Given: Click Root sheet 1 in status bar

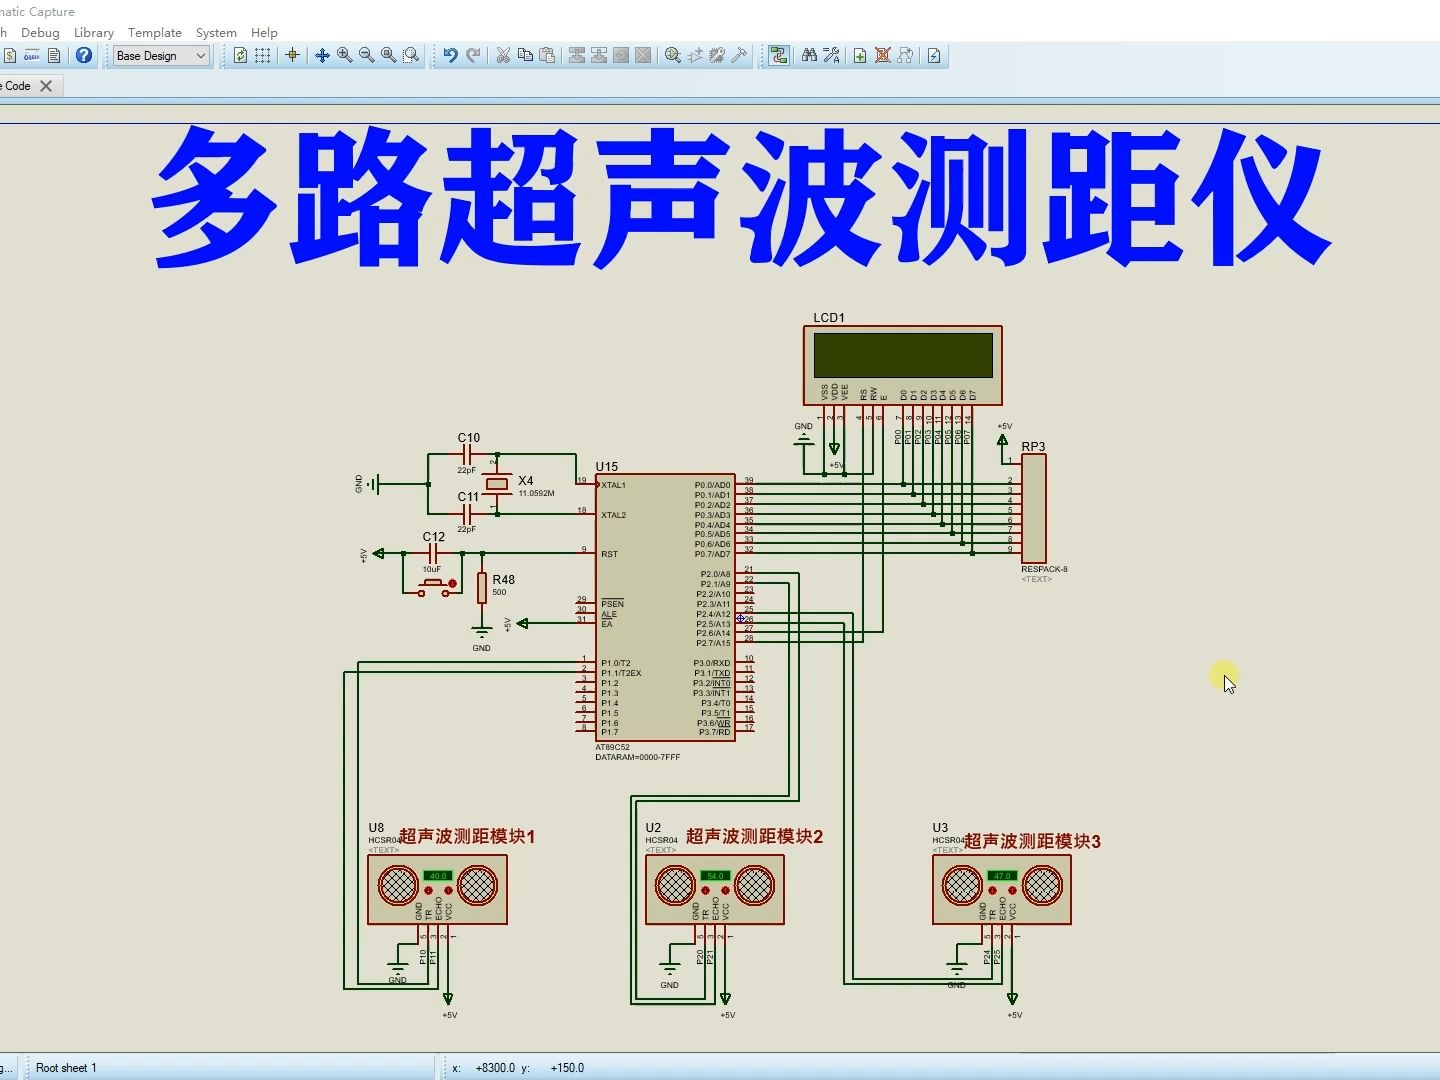Looking at the screenshot, I should [66, 1068].
